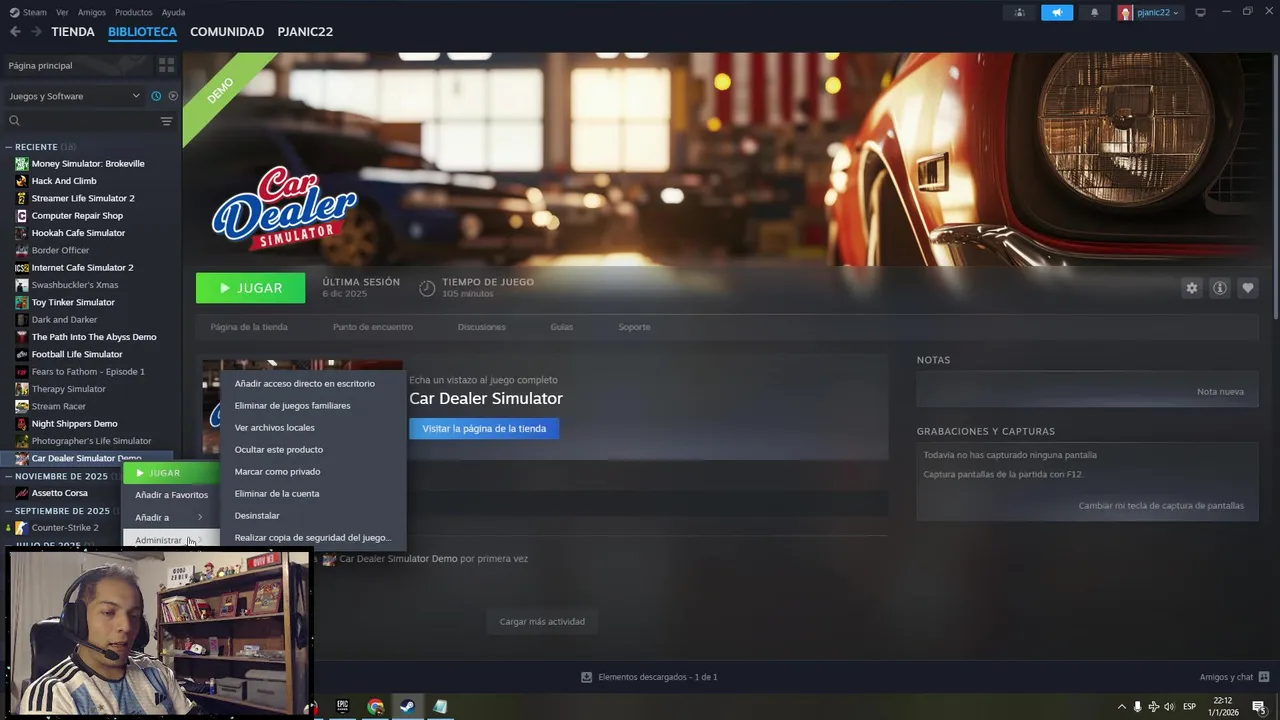This screenshot has width=1280, height=720.
Task: Open pjanic22 account dropdown
Action: 1148,12
